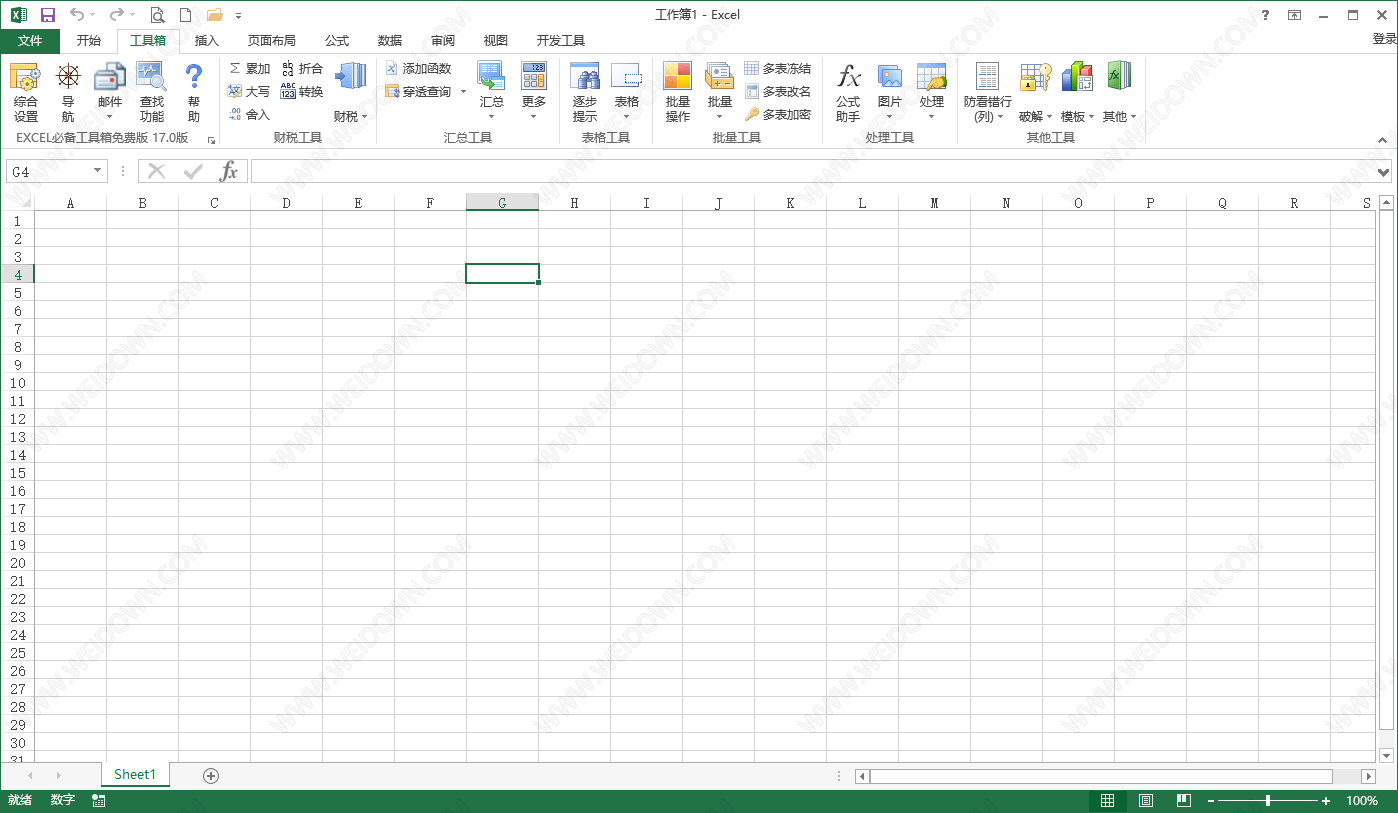Viewport: 1398px width, 813px height.
Task: Open the 查找功能 search function
Action: pyautogui.click(x=151, y=92)
